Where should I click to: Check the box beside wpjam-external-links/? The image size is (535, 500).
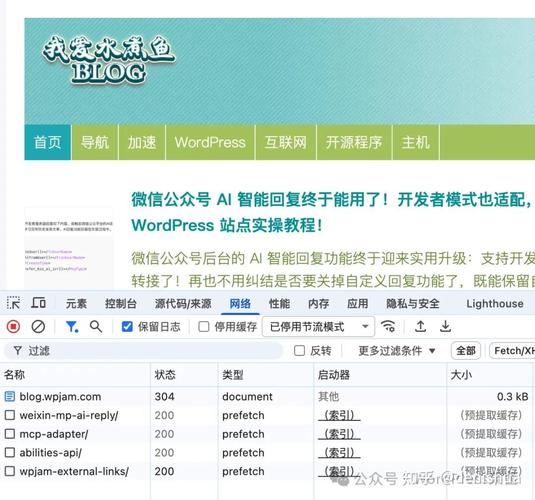click(10, 471)
